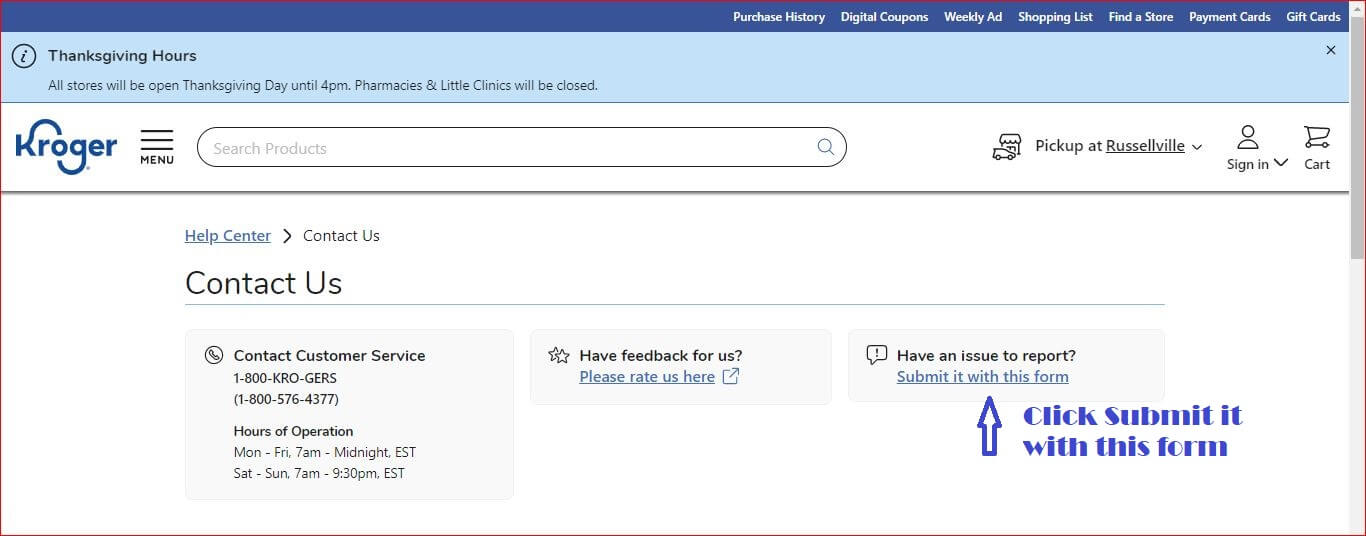Image resolution: width=1366 pixels, height=536 pixels.
Task: Click the Kroger logo
Action: [66, 147]
